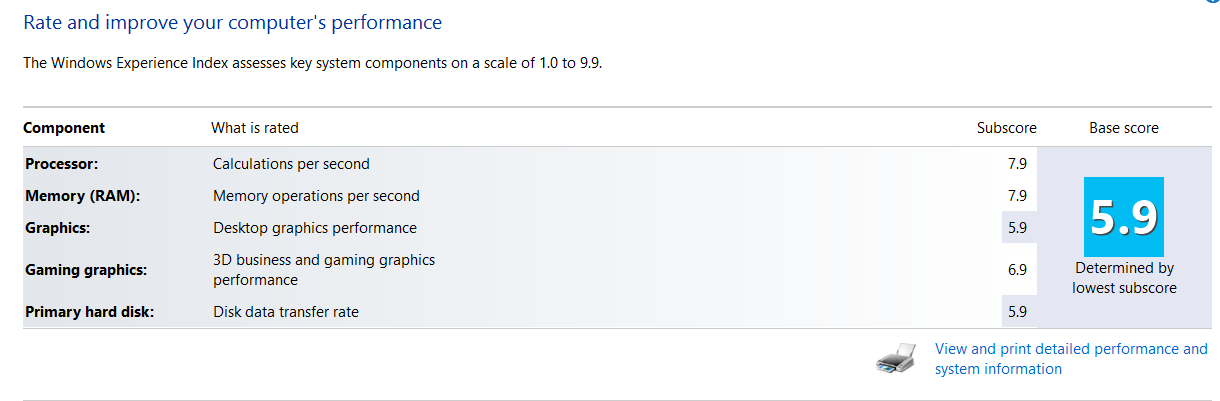Click 'Desktop graphics performance' description

[x=315, y=228]
